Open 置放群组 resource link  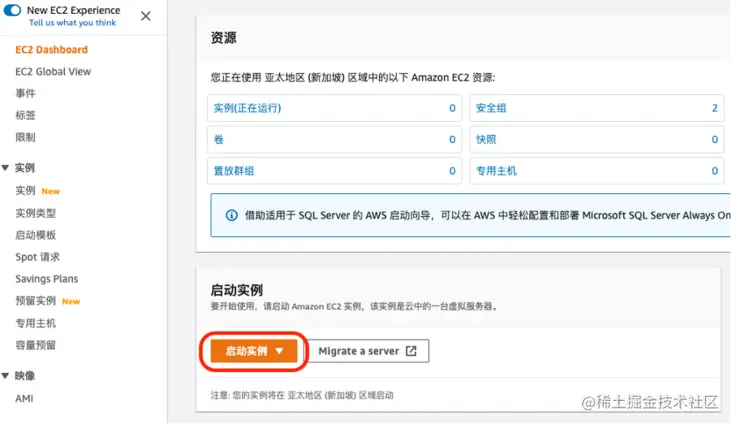coord(234,170)
